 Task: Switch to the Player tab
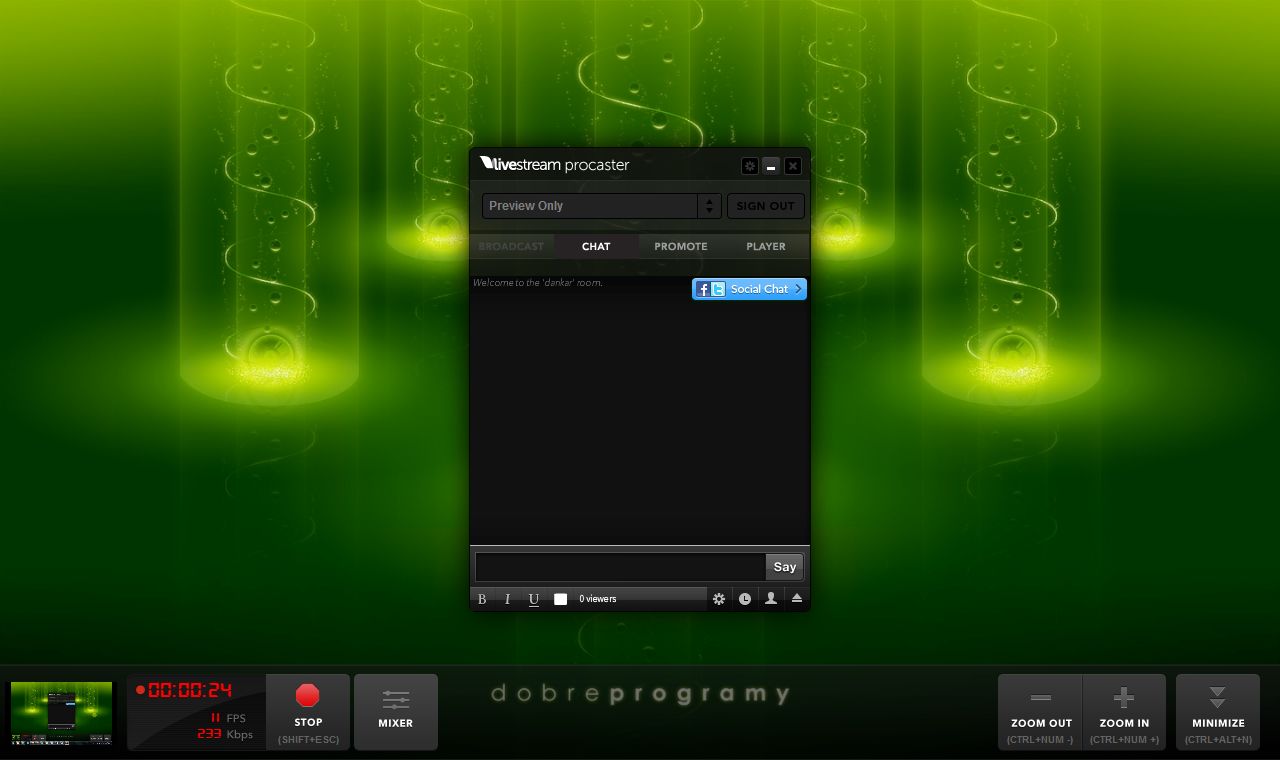(766, 246)
